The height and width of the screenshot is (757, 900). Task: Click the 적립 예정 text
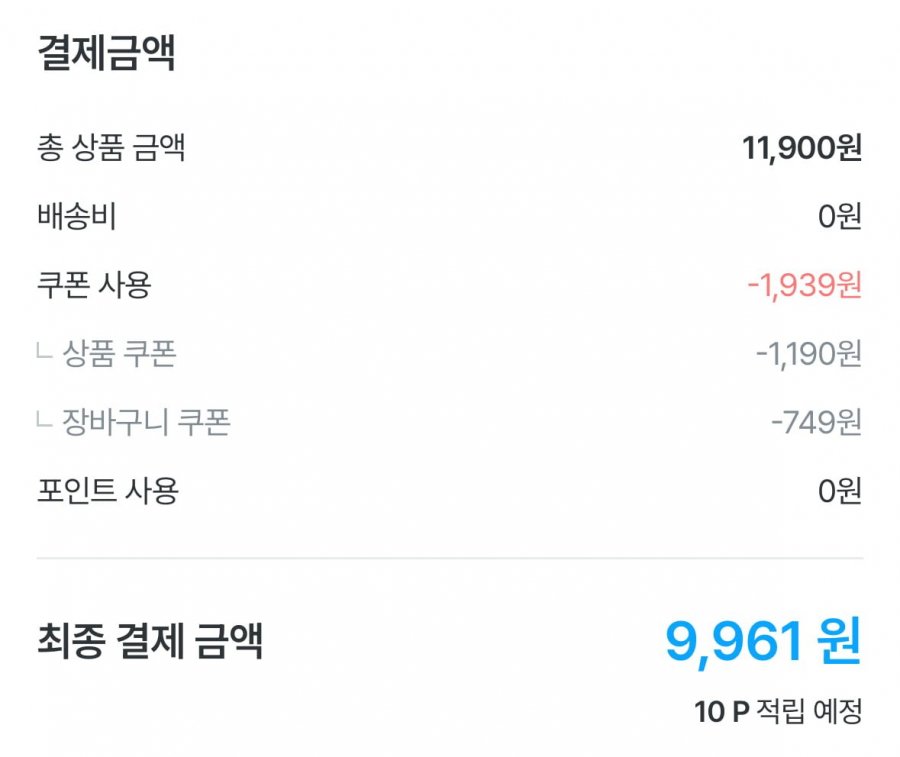tap(811, 712)
